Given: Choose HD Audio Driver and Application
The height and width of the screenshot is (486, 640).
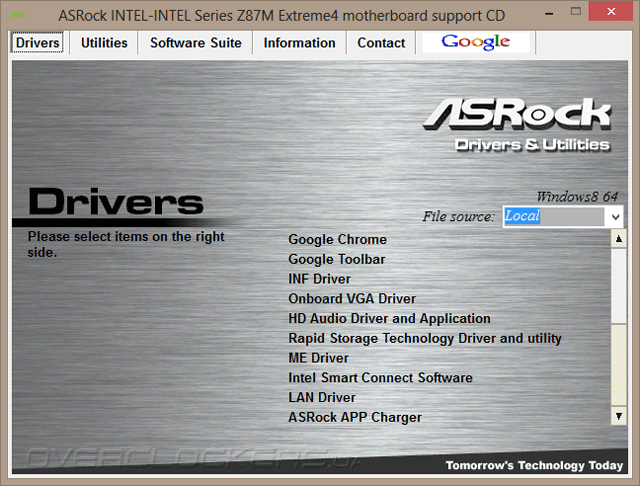Looking at the screenshot, I should click(389, 319).
